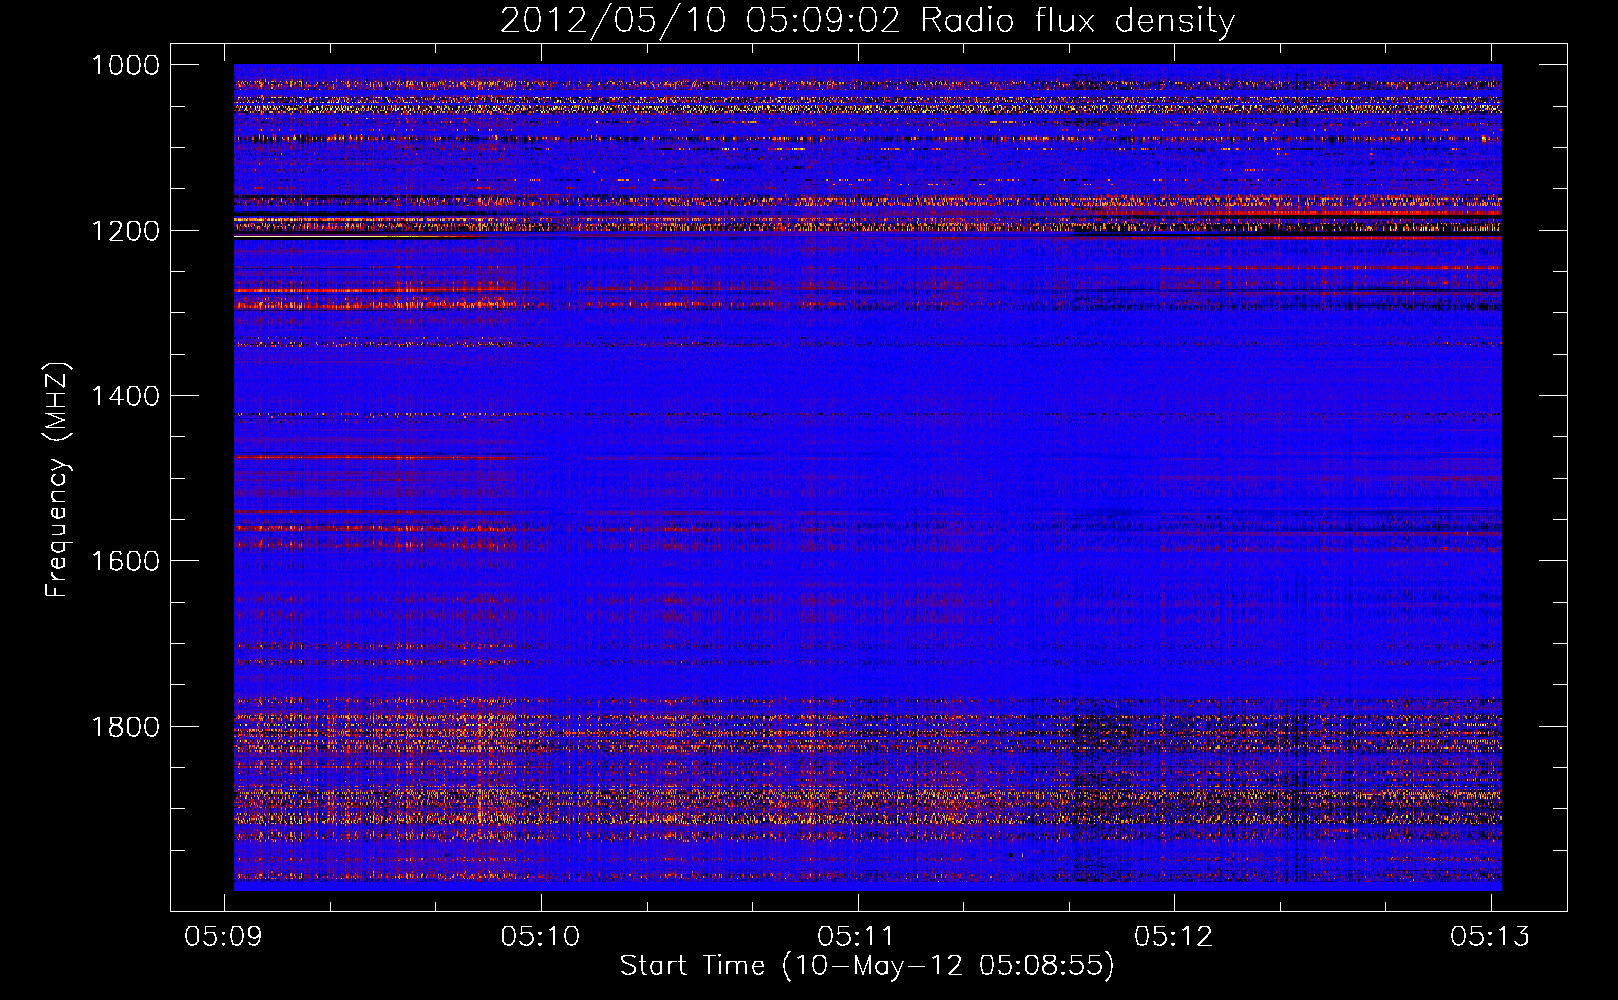1618x1000 pixels.
Task: Click the 1600 frequency tick label
Action: tap(125, 561)
